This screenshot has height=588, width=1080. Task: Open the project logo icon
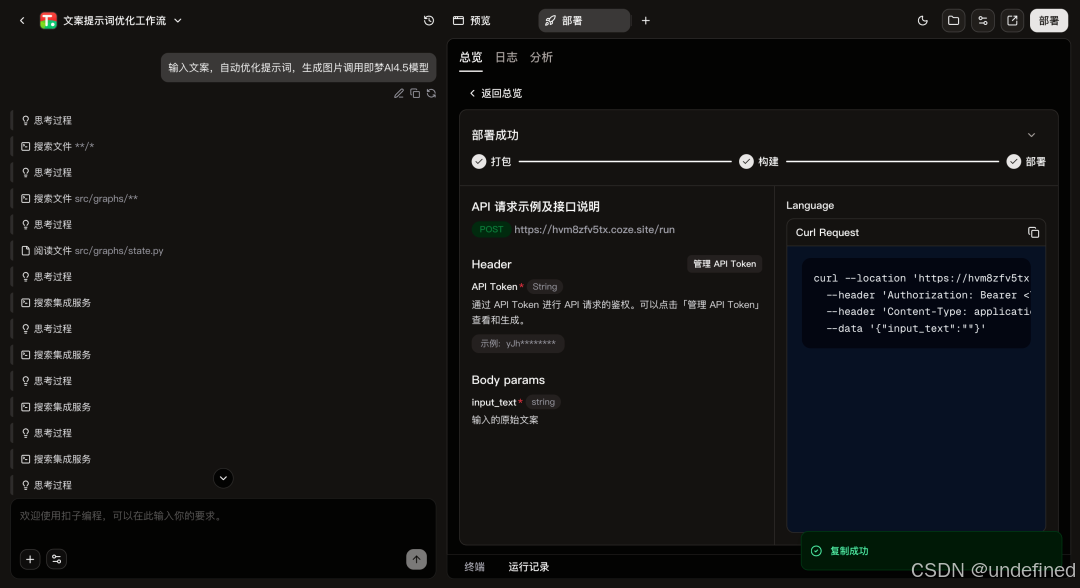(48, 21)
